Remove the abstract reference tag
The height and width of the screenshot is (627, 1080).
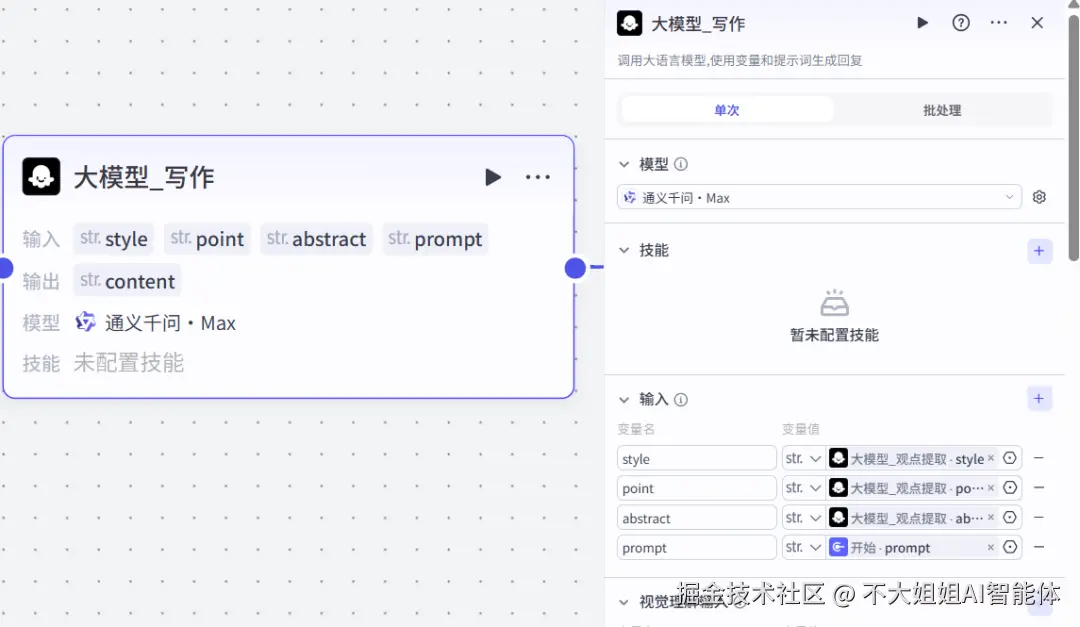tap(990, 517)
